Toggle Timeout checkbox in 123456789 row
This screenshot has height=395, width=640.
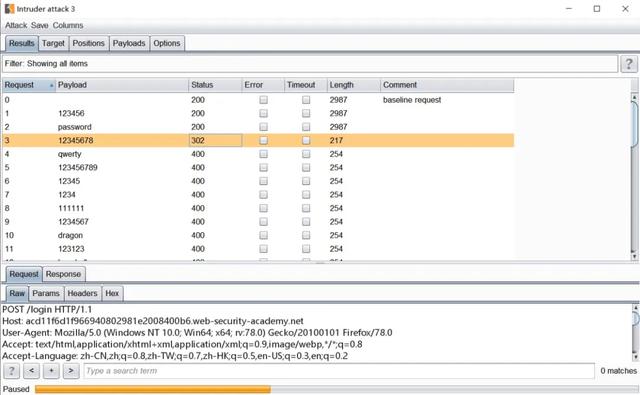click(x=306, y=168)
